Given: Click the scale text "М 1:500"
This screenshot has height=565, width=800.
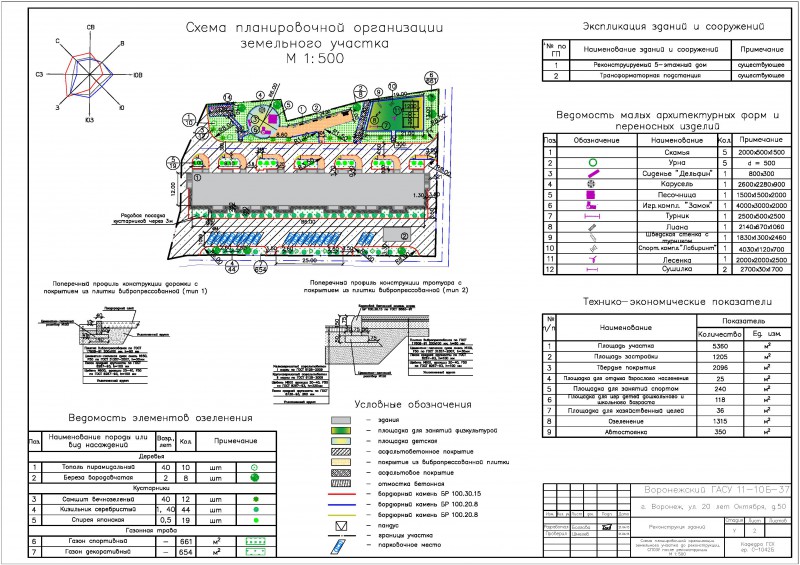Looking at the screenshot, I should pos(315,59).
